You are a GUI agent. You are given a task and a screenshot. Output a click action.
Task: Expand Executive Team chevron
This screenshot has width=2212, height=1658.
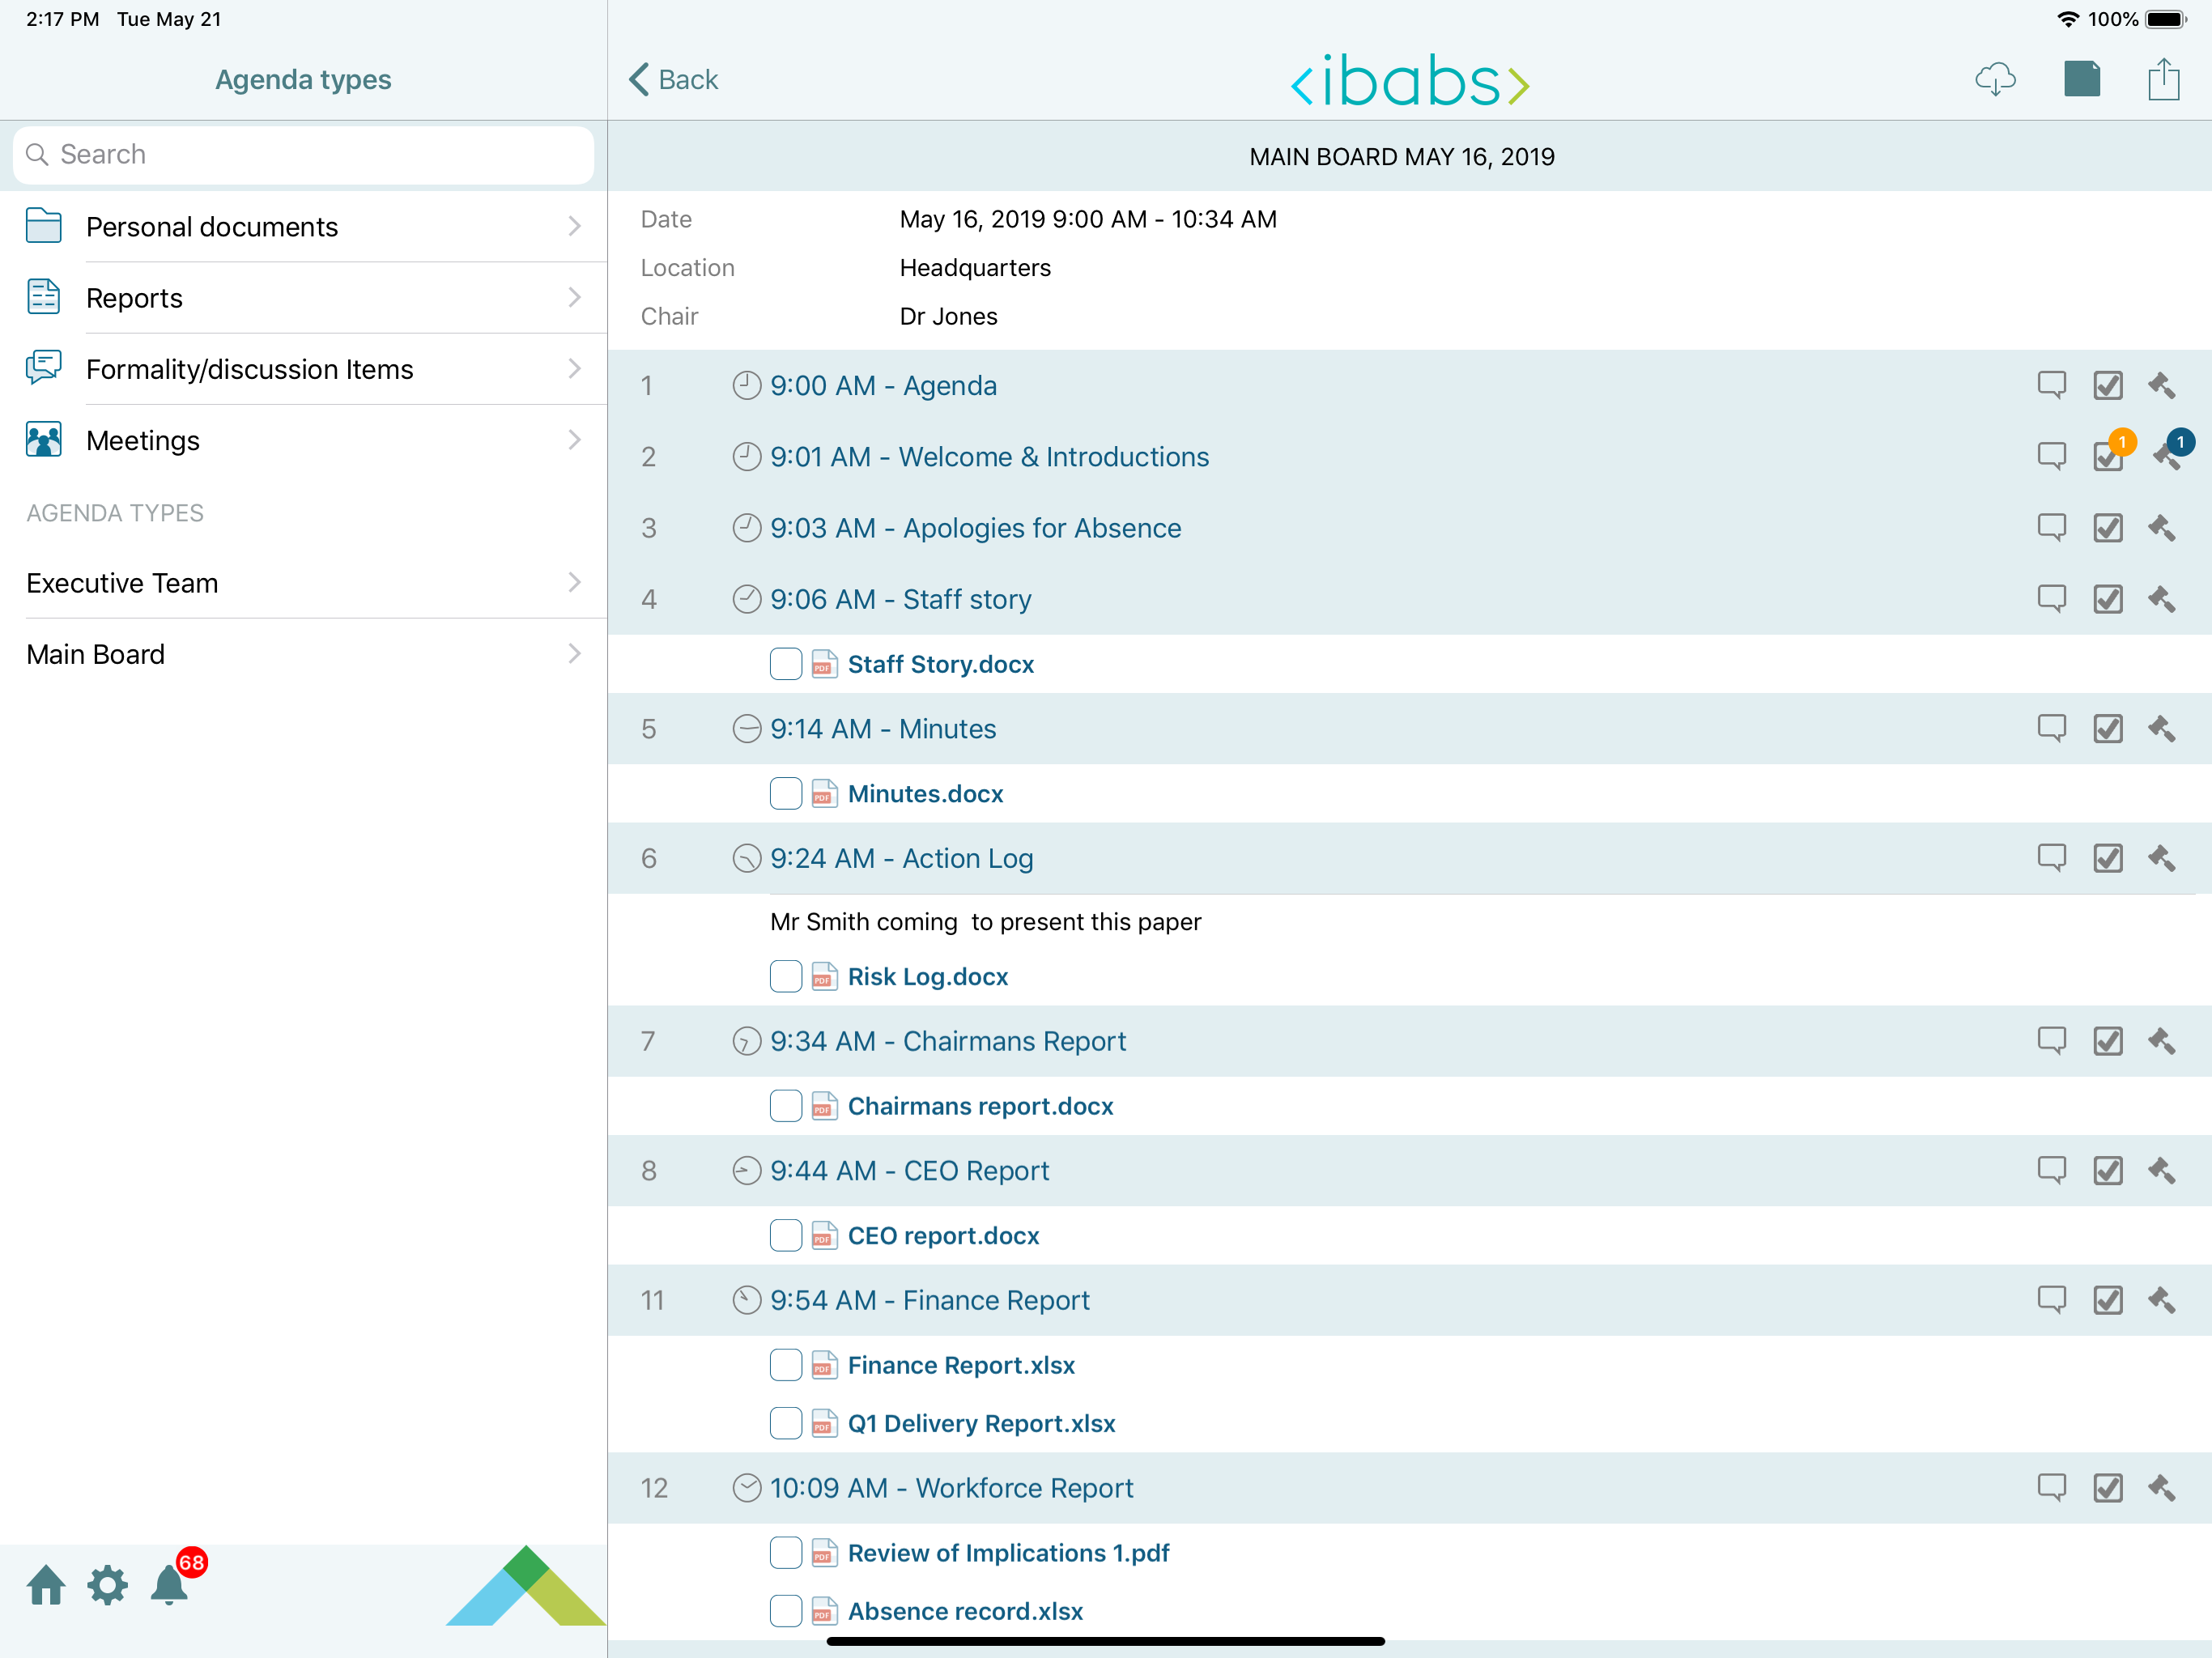coord(574,582)
